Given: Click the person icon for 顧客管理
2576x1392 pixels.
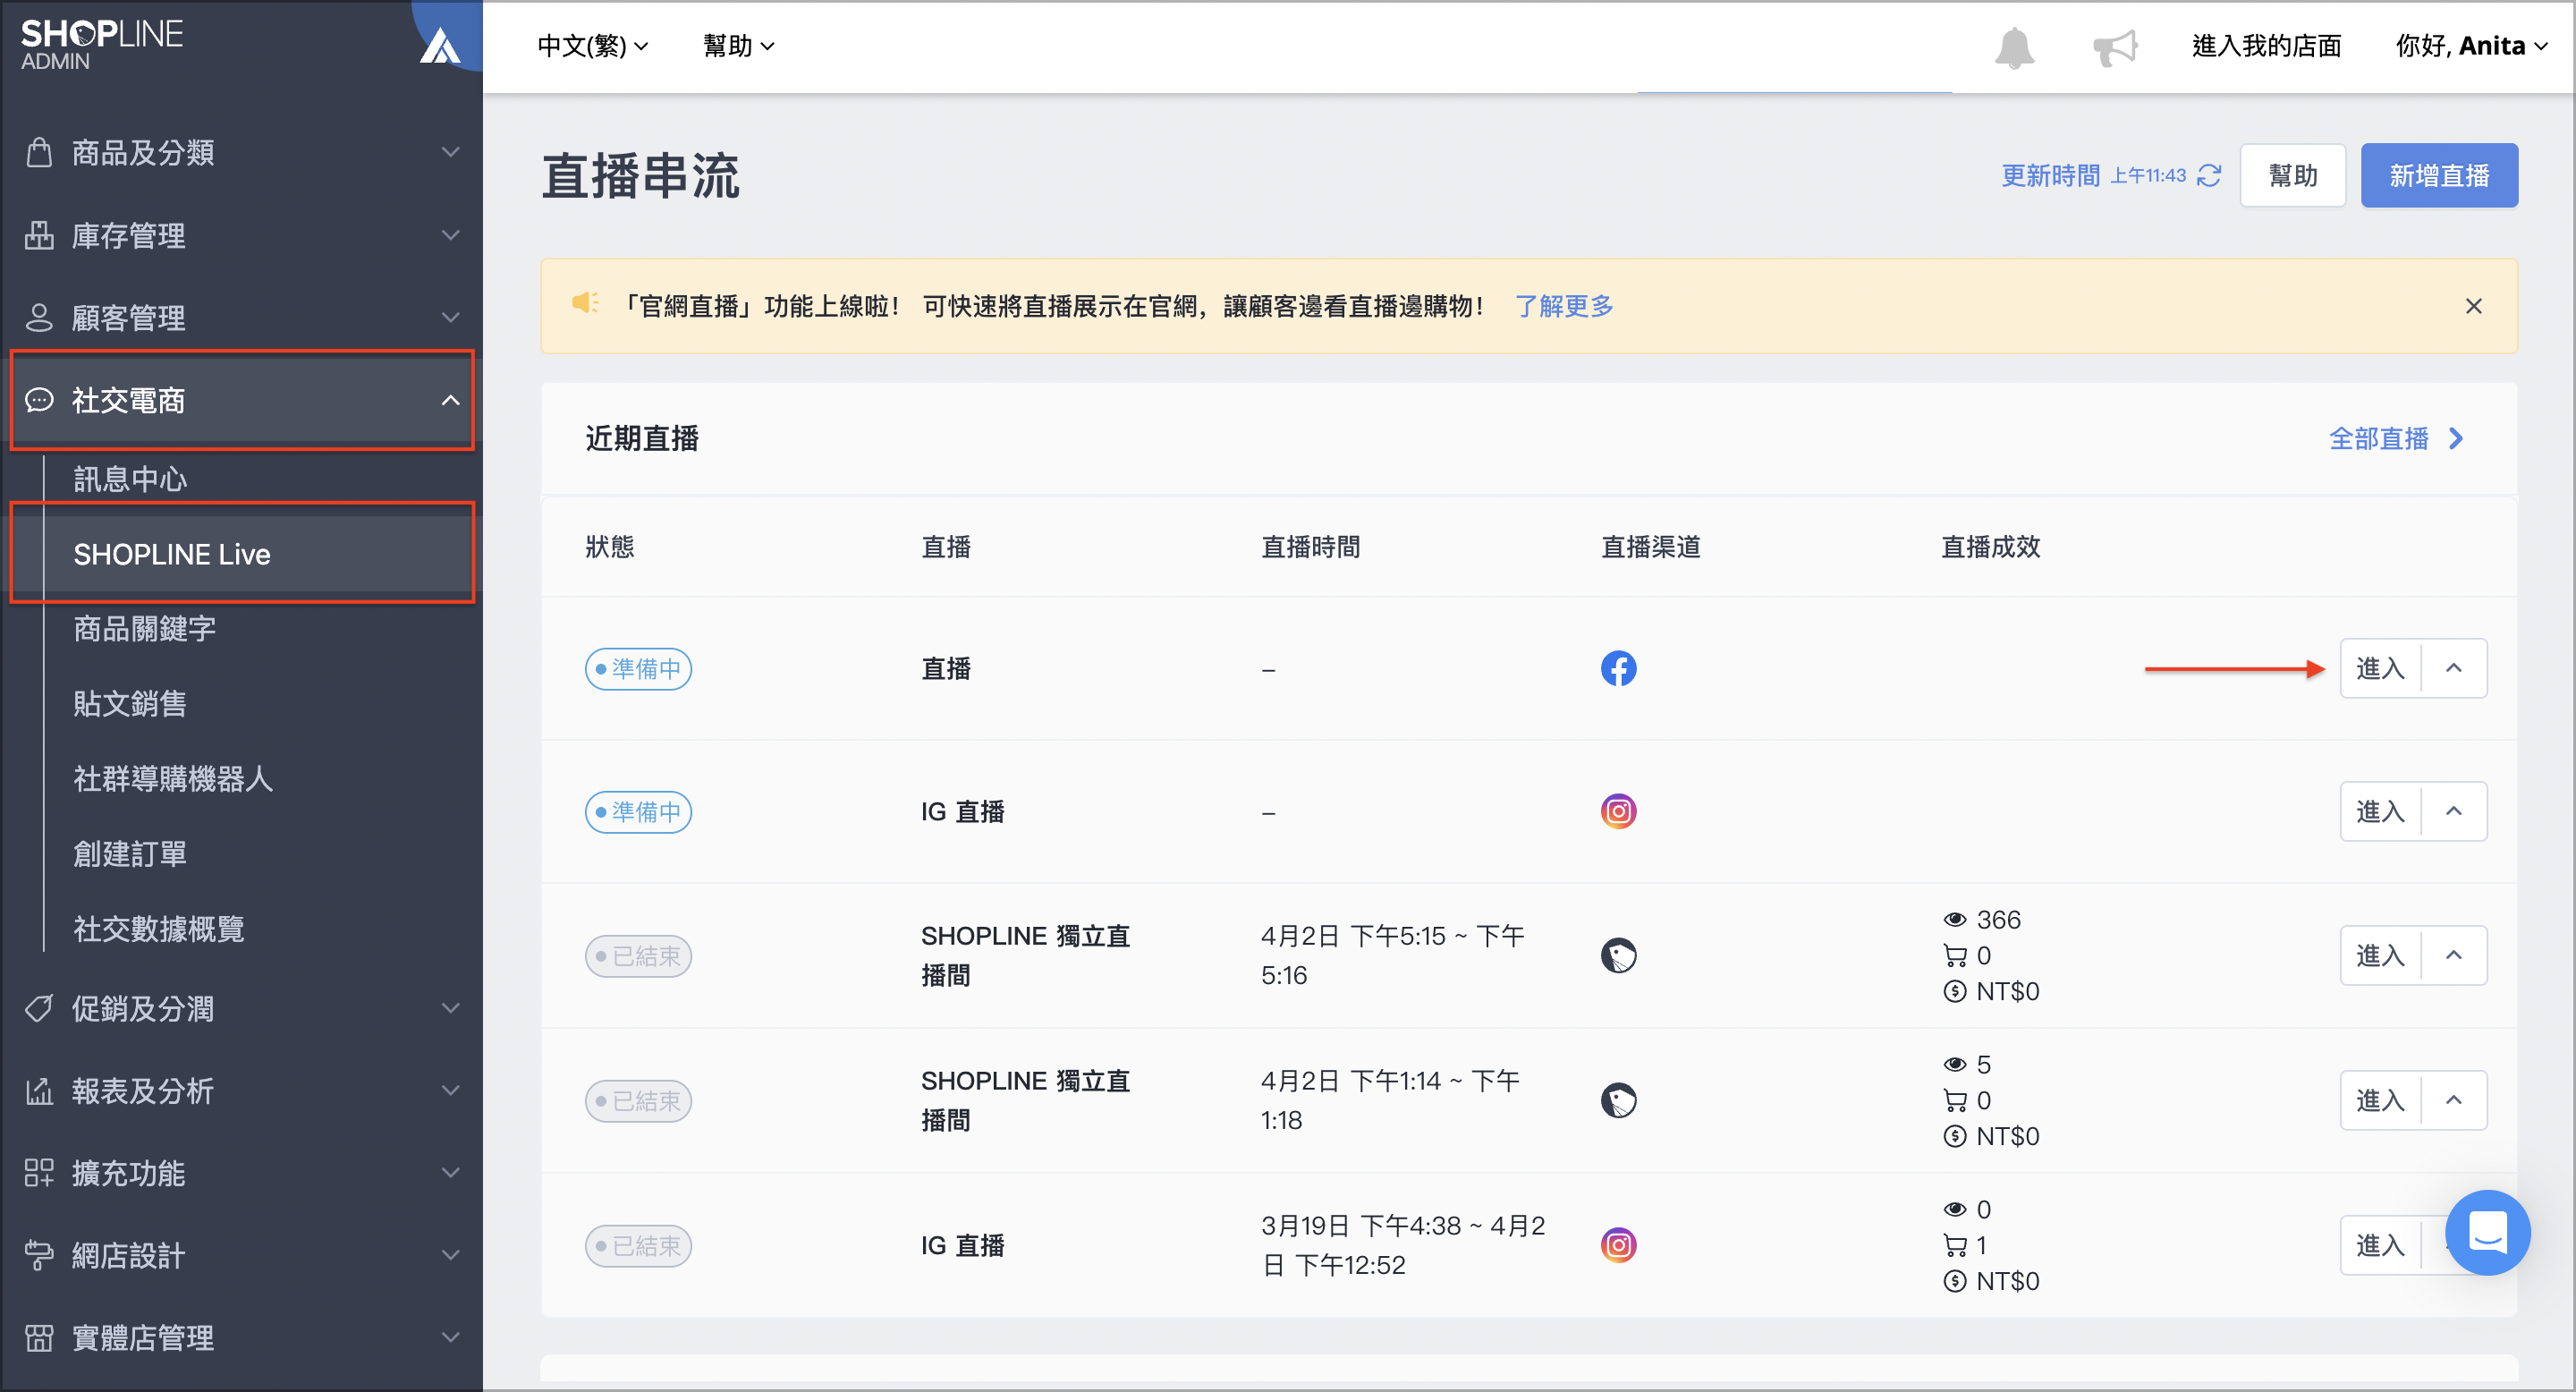Looking at the screenshot, I should [39, 317].
